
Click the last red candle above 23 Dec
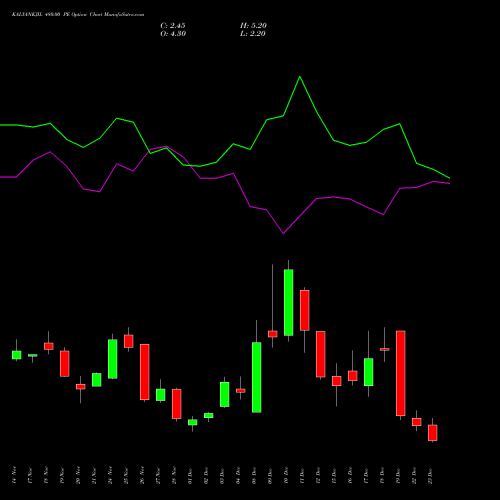pyautogui.click(x=433, y=433)
